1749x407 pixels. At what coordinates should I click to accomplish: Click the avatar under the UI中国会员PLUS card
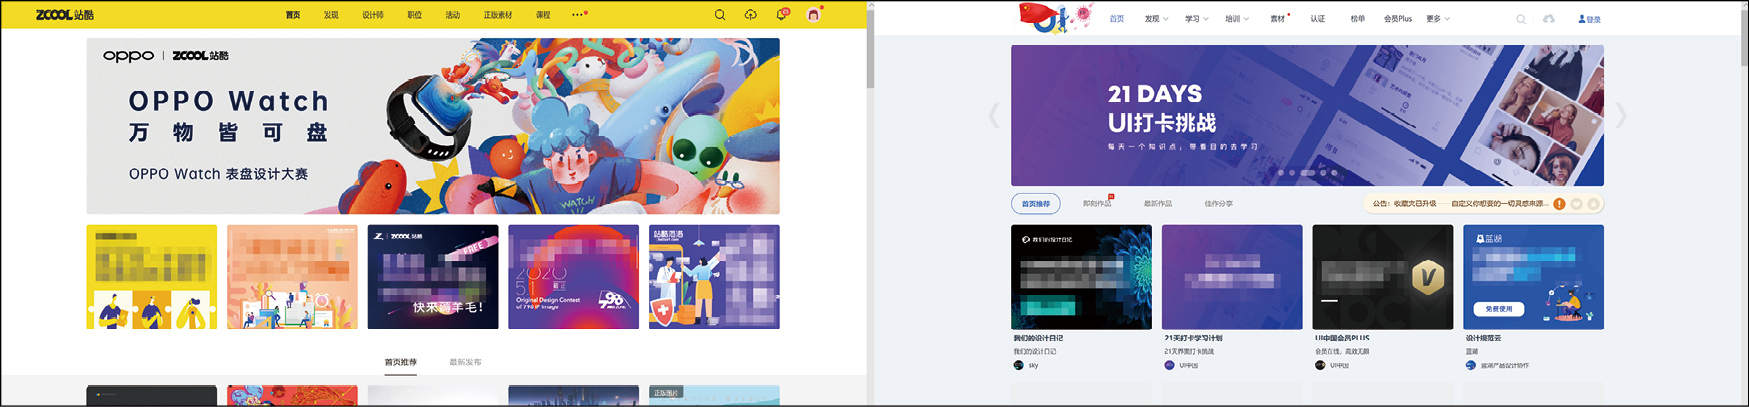click(1320, 365)
